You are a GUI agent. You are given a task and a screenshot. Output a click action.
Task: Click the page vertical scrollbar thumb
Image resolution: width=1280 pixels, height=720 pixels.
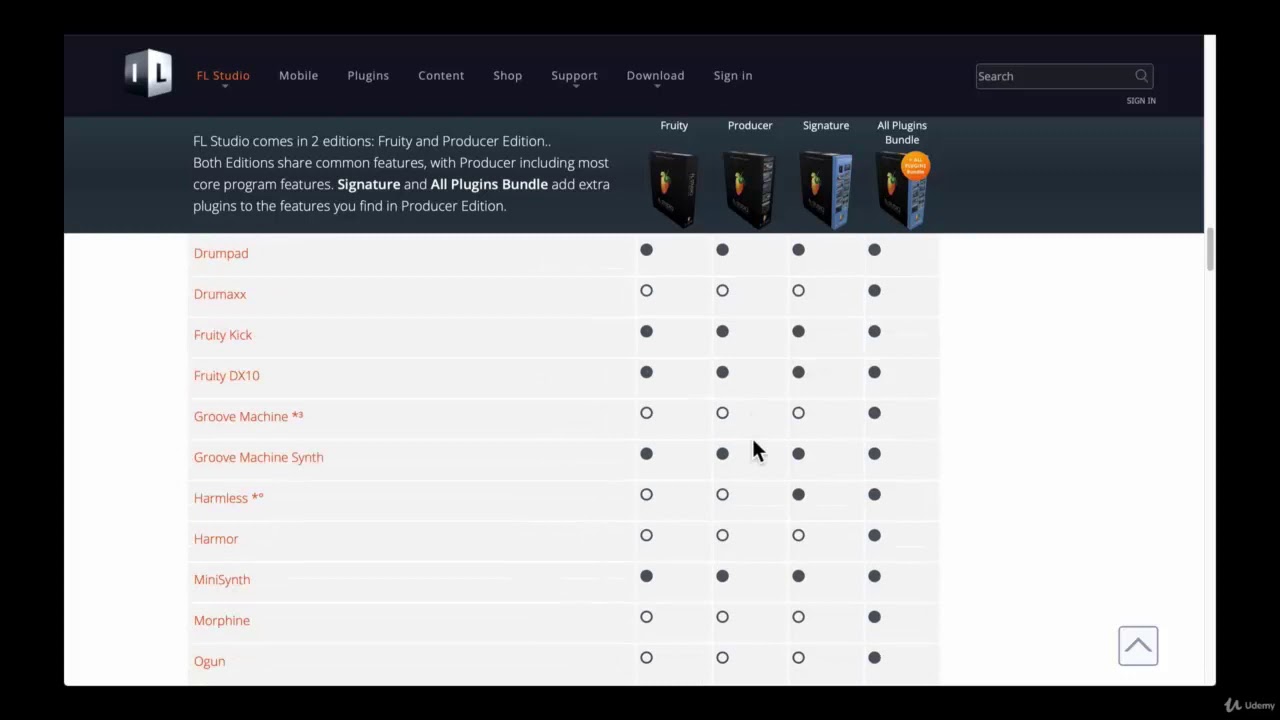coord(1210,249)
